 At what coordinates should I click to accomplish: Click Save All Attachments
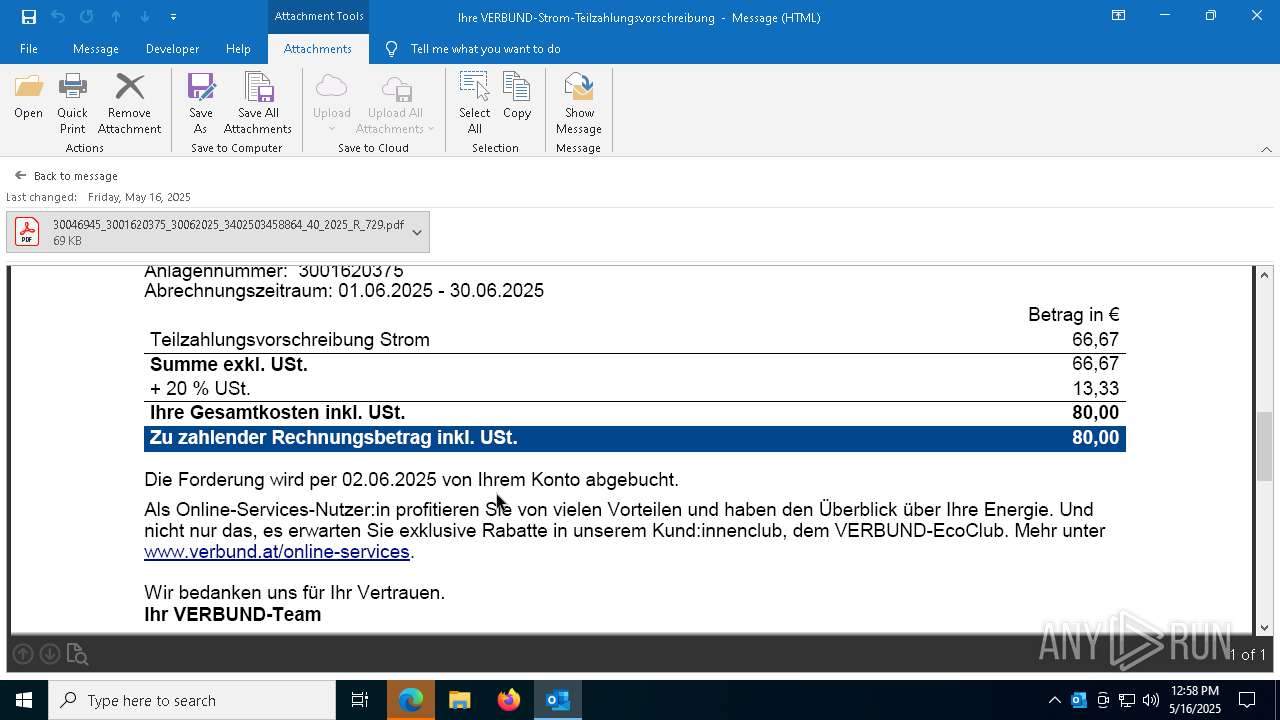pyautogui.click(x=258, y=104)
